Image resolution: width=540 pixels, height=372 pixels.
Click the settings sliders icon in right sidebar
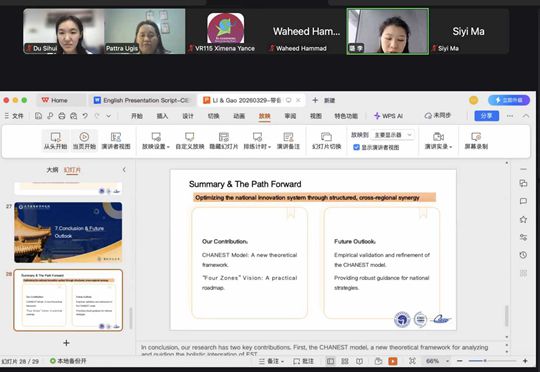(523, 237)
